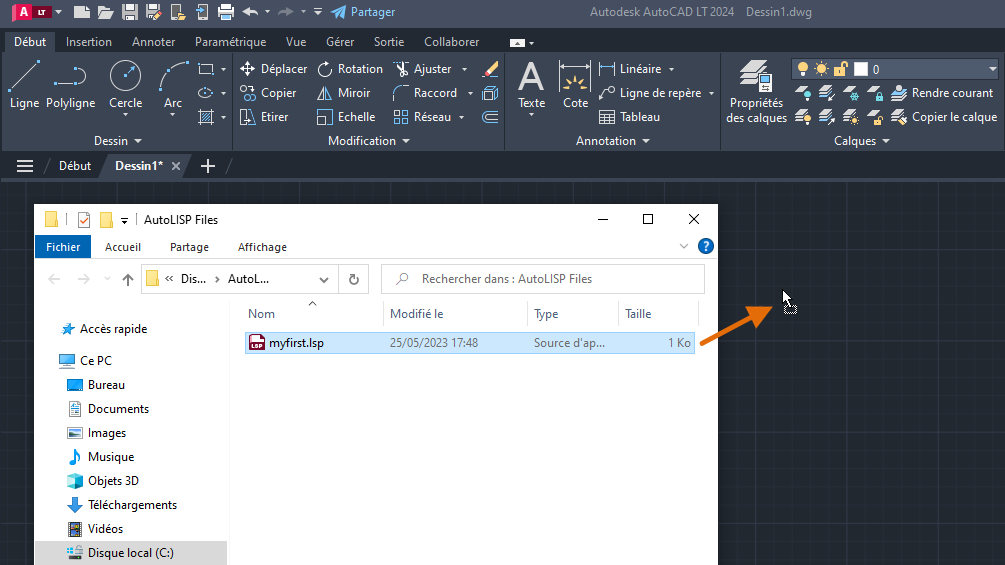This screenshot has height=565, width=1005.
Task: Expand the Explorer ribbon chevron
Action: (x=684, y=247)
